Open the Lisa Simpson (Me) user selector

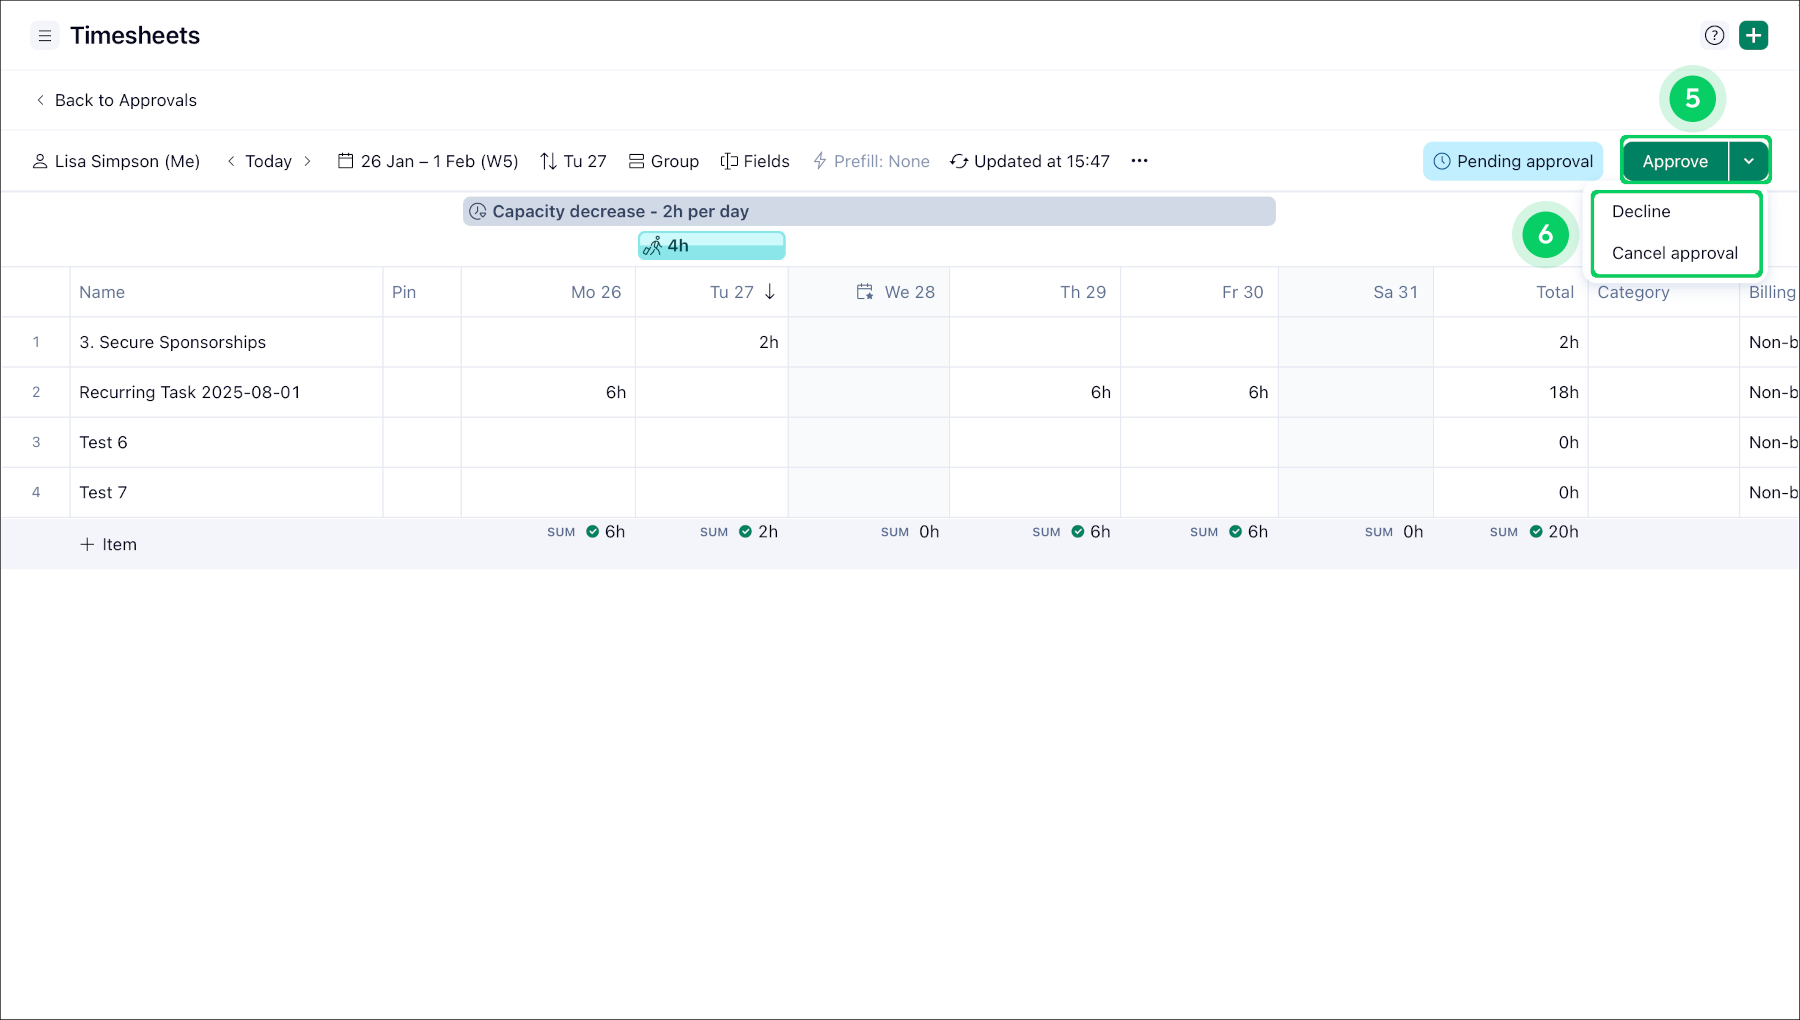tap(117, 161)
